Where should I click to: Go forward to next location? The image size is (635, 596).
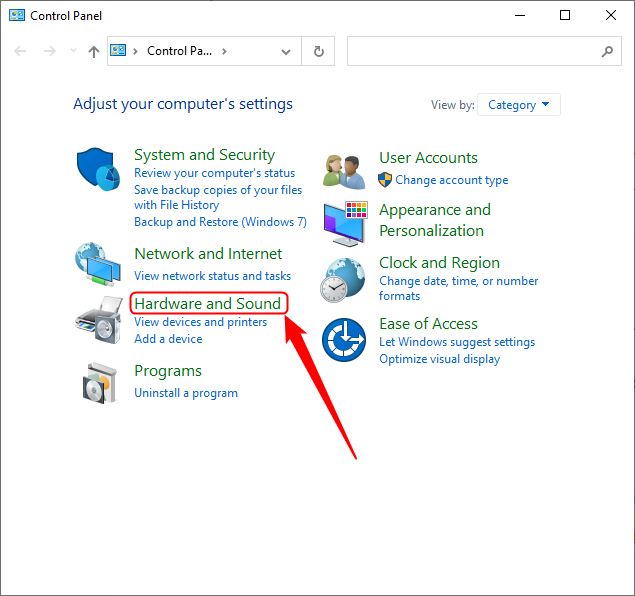click(x=50, y=51)
